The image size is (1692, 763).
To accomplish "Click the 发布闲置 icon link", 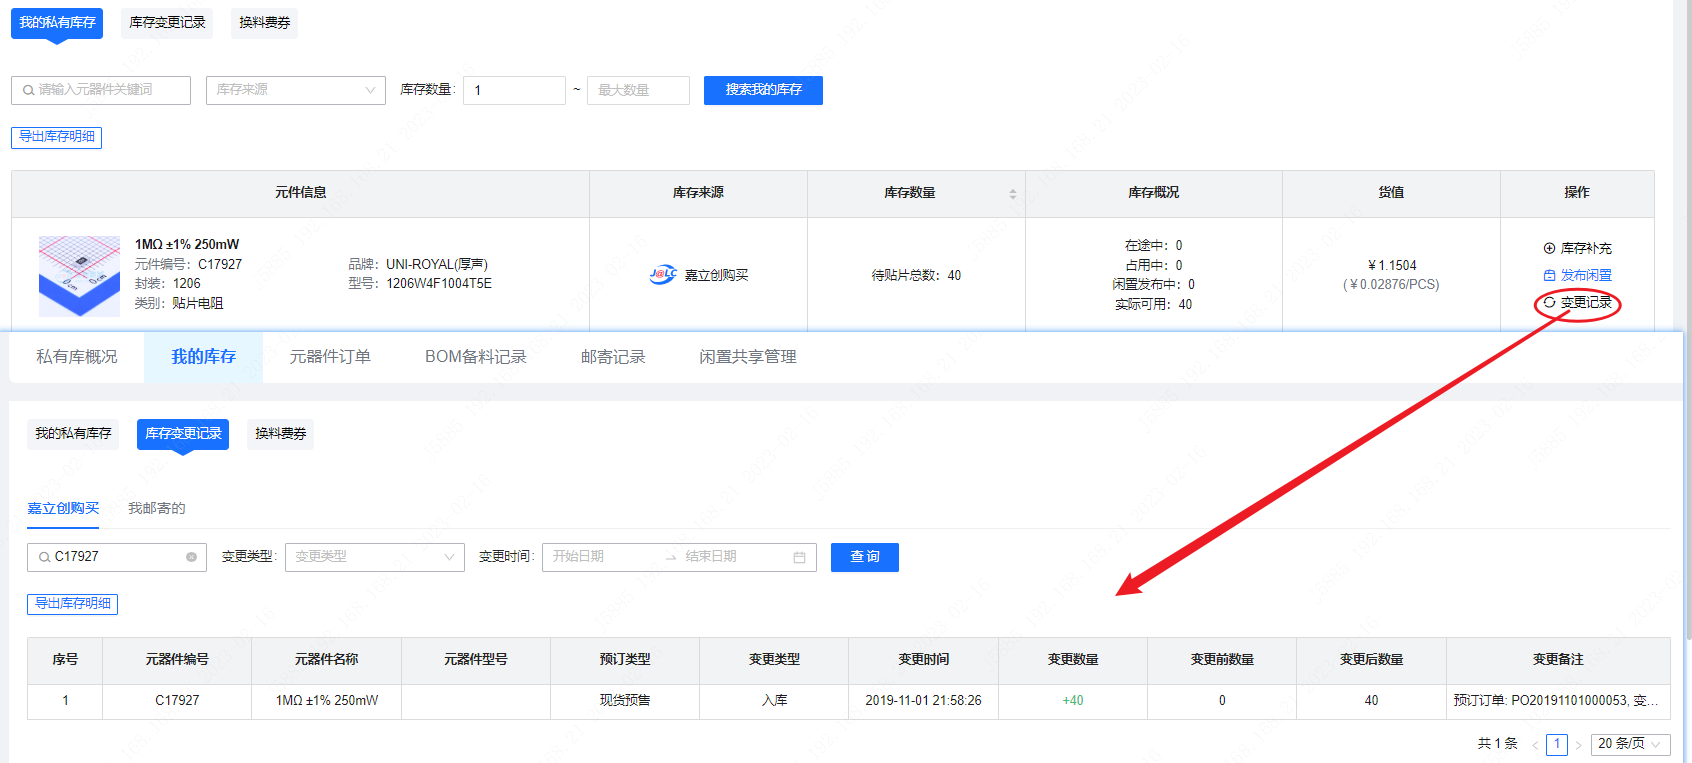I will click(x=1549, y=275).
